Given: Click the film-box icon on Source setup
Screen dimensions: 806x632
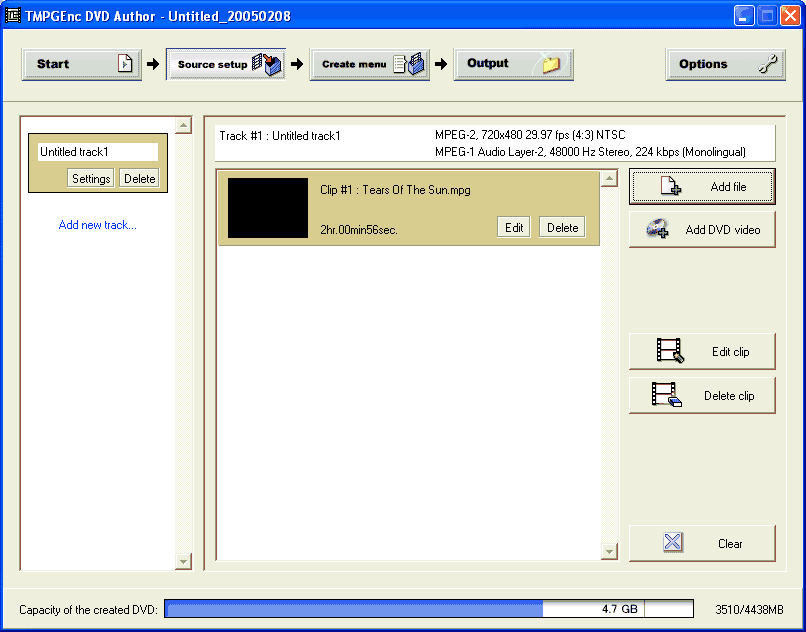Looking at the screenshot, I should [267, 64].
